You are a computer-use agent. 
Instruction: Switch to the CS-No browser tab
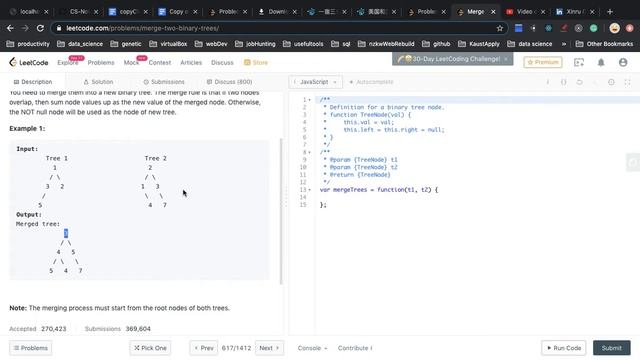[80, 12]
